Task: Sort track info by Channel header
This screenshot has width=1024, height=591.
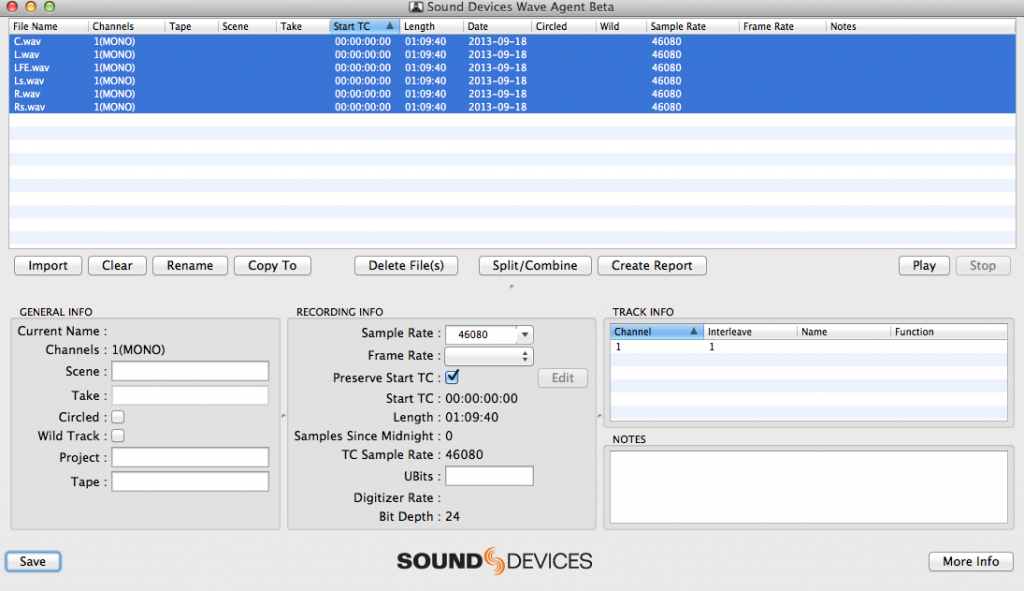Action: coord(656,332)
